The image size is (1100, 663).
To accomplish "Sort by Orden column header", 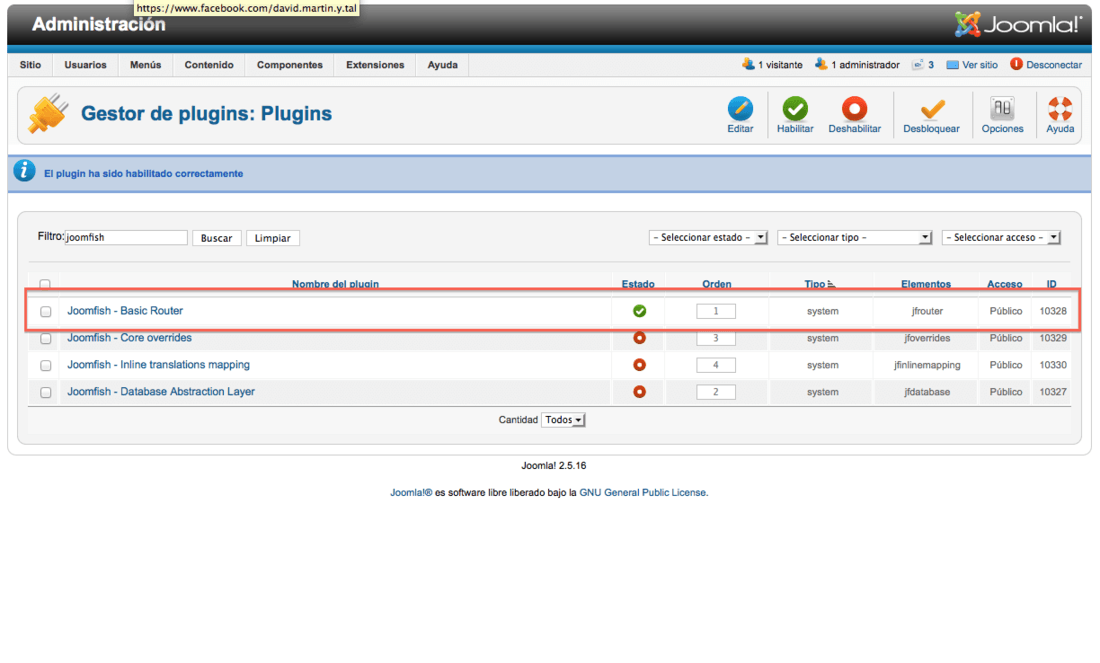I will click(717, 284).
